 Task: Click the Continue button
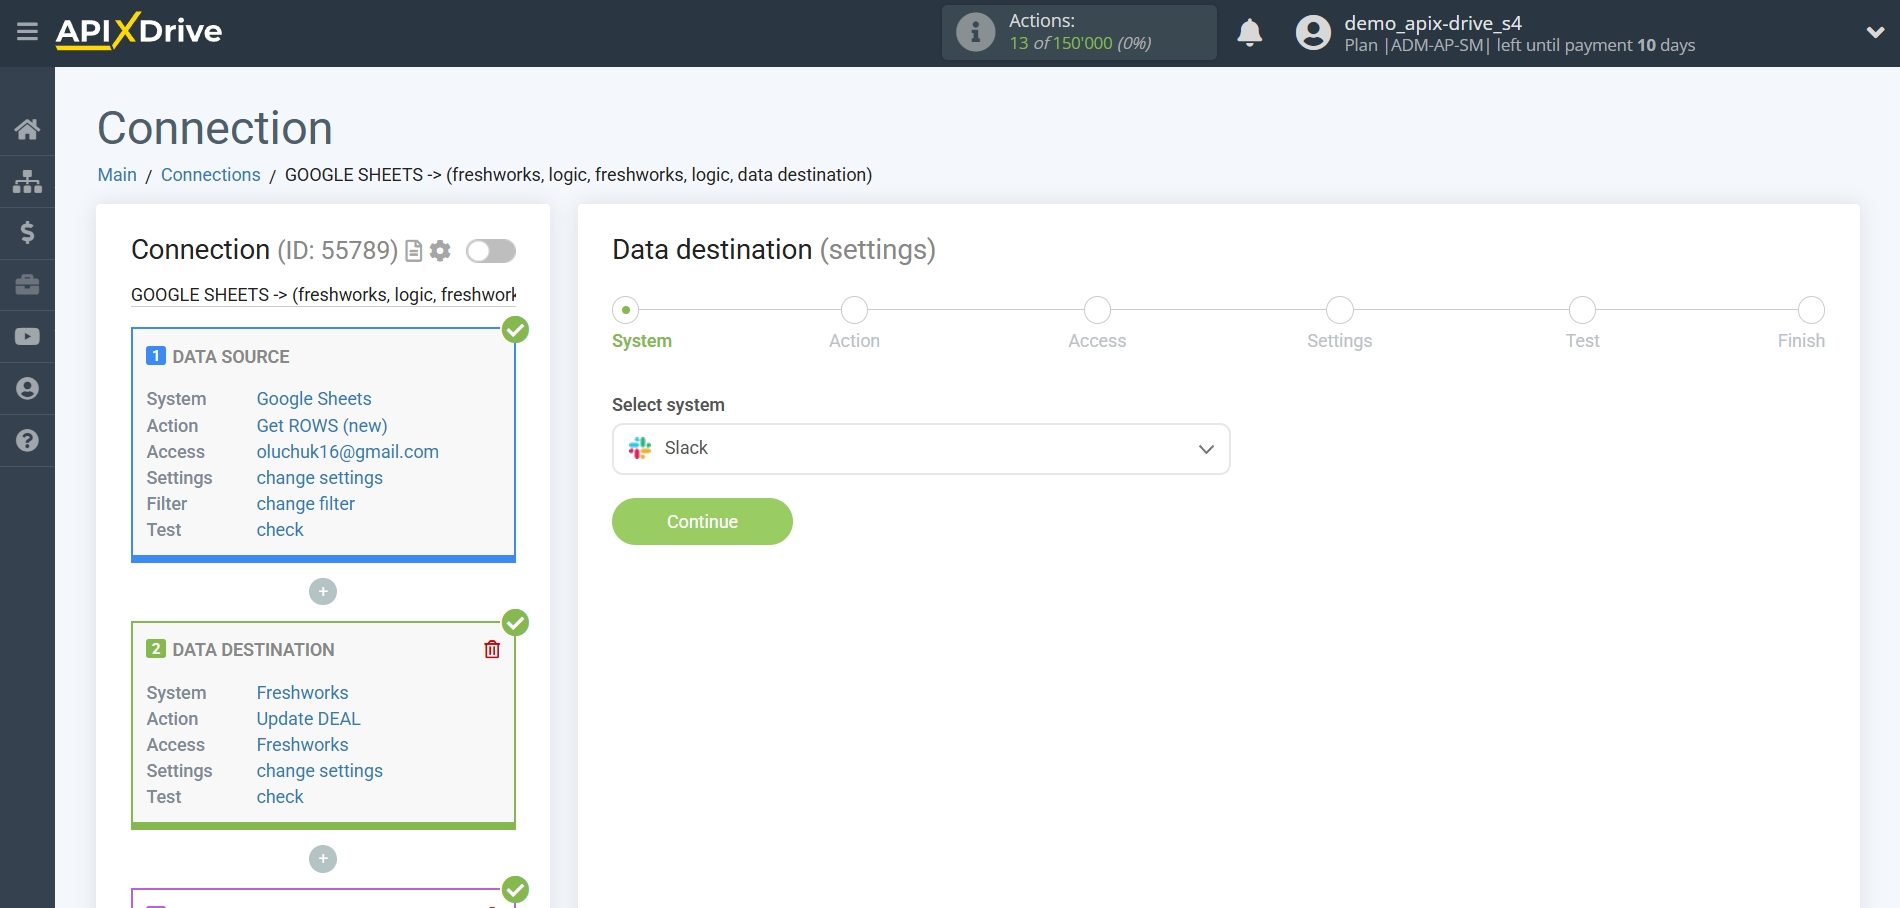coord(702,522)
